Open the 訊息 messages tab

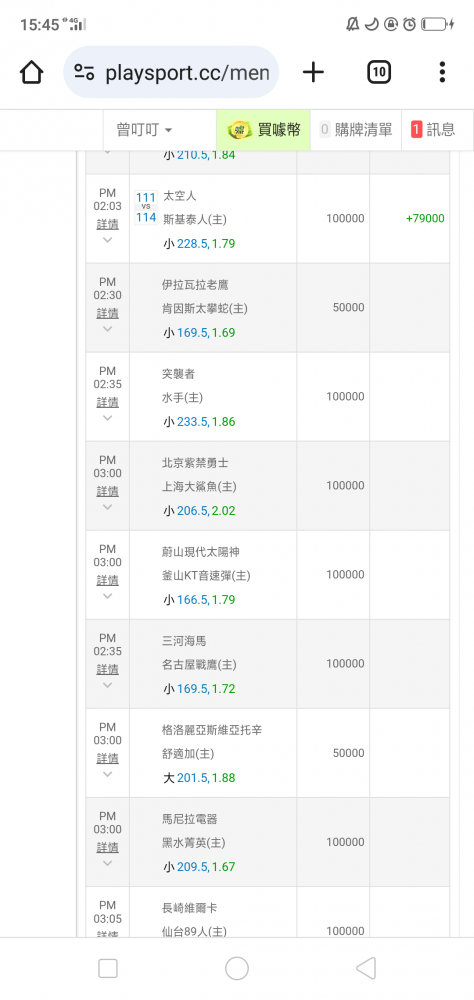433,130
